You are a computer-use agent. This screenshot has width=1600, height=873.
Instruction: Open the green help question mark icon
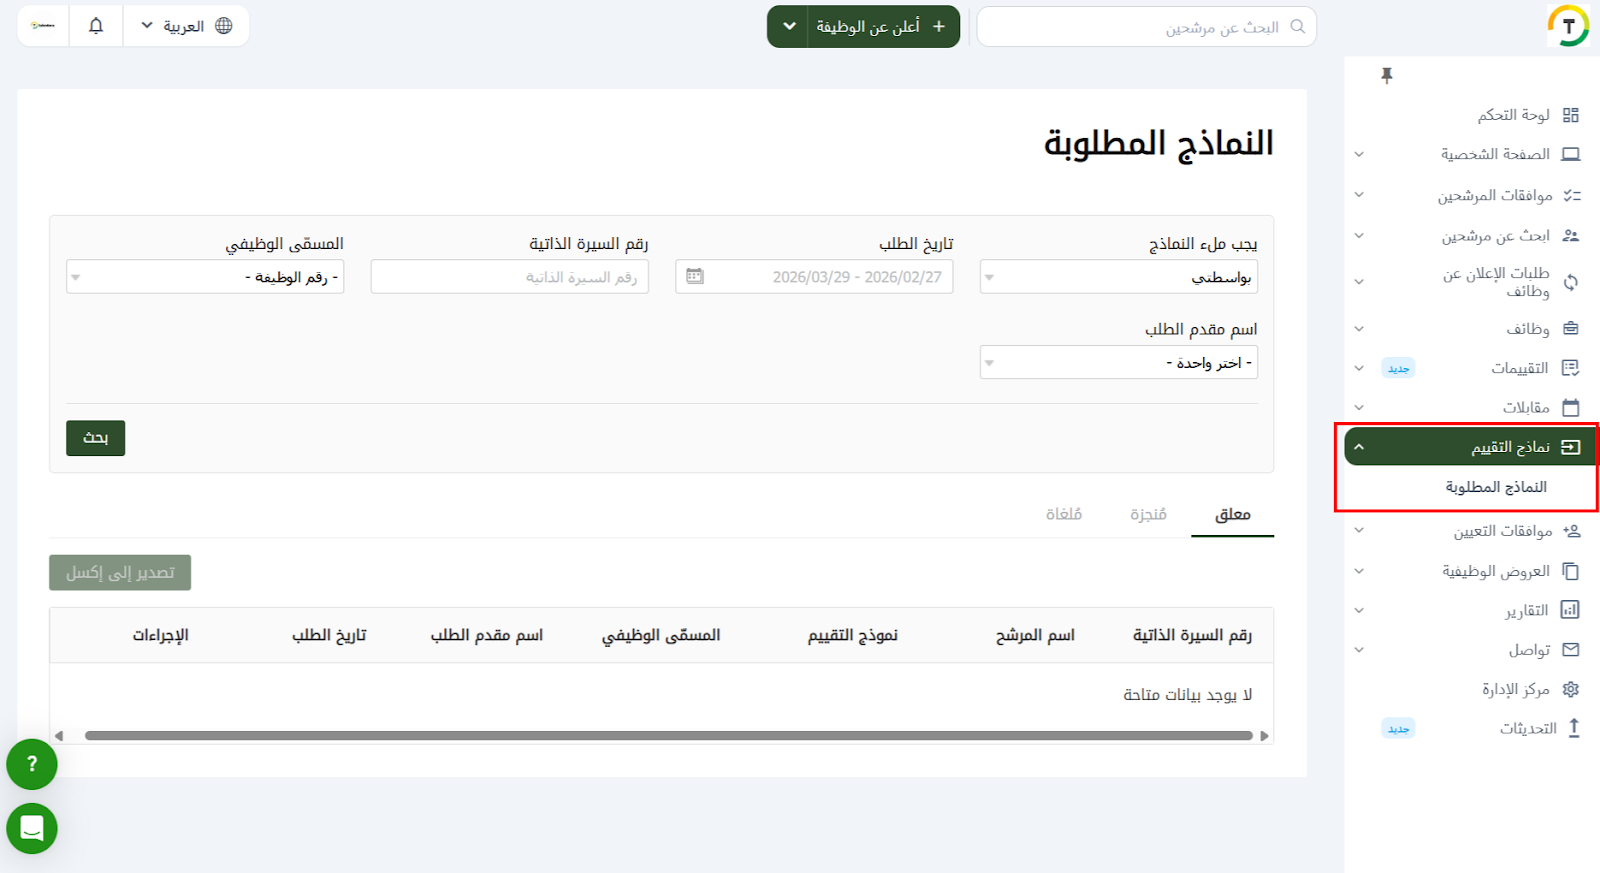pos(32,764)
